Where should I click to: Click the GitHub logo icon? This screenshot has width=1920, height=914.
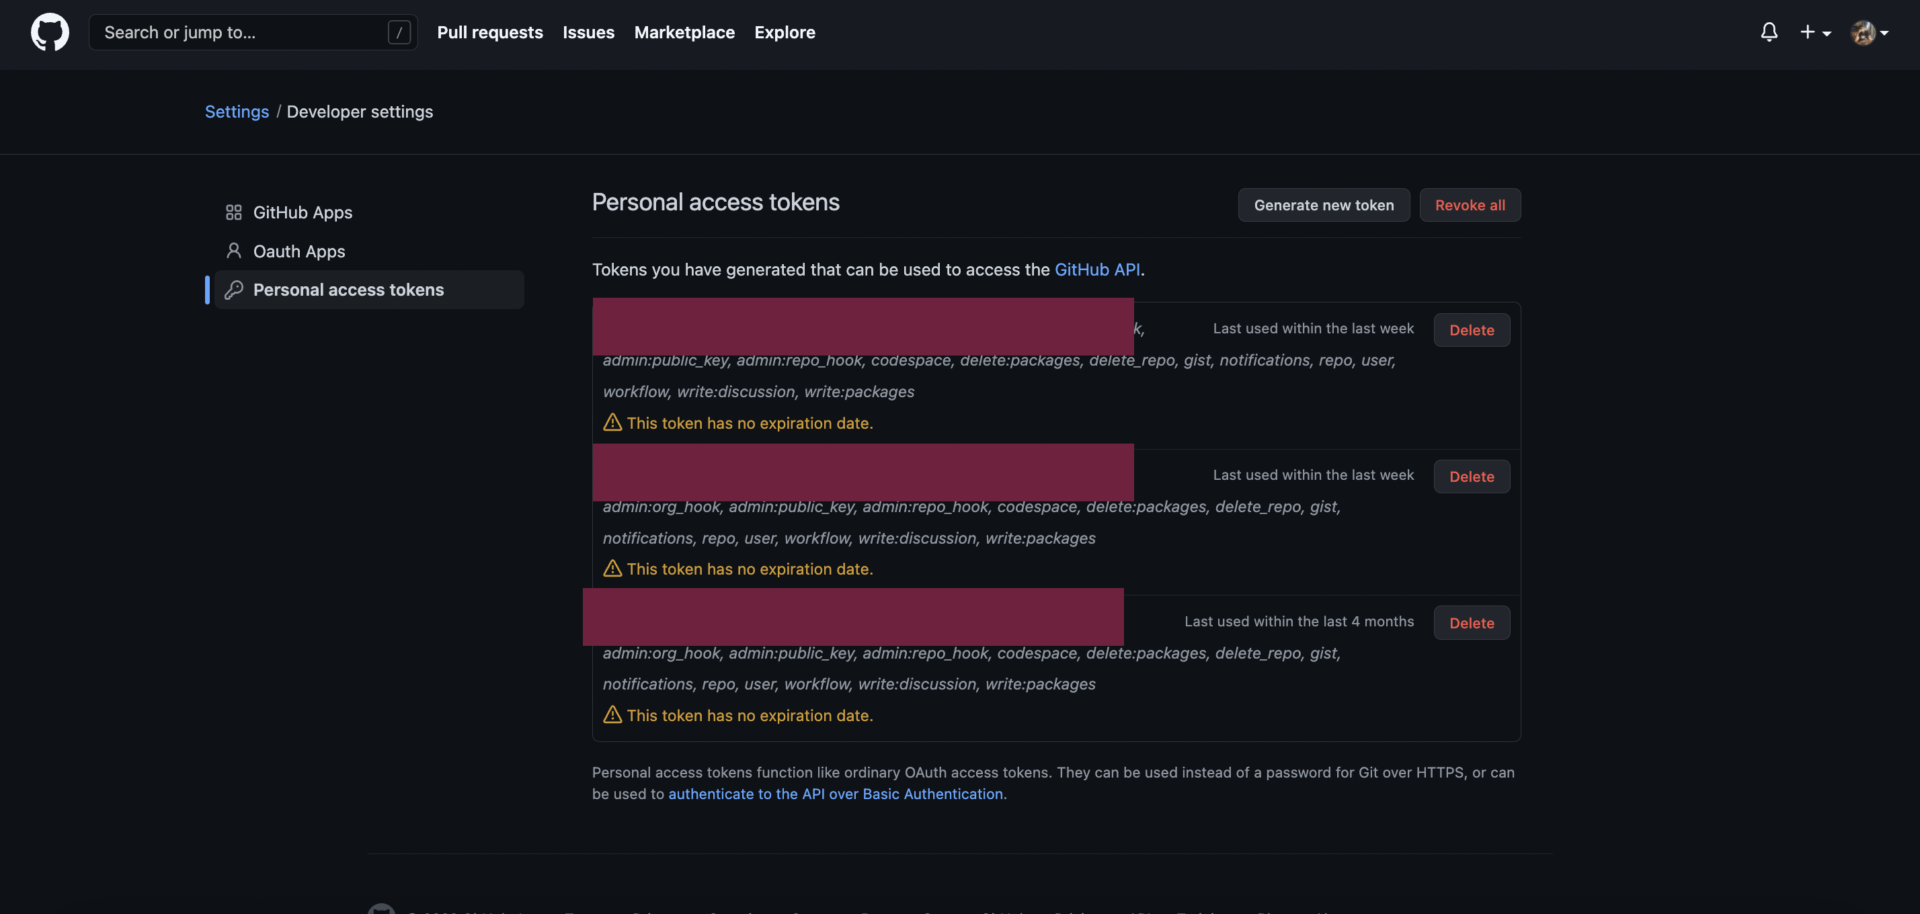tap(50, 32)
